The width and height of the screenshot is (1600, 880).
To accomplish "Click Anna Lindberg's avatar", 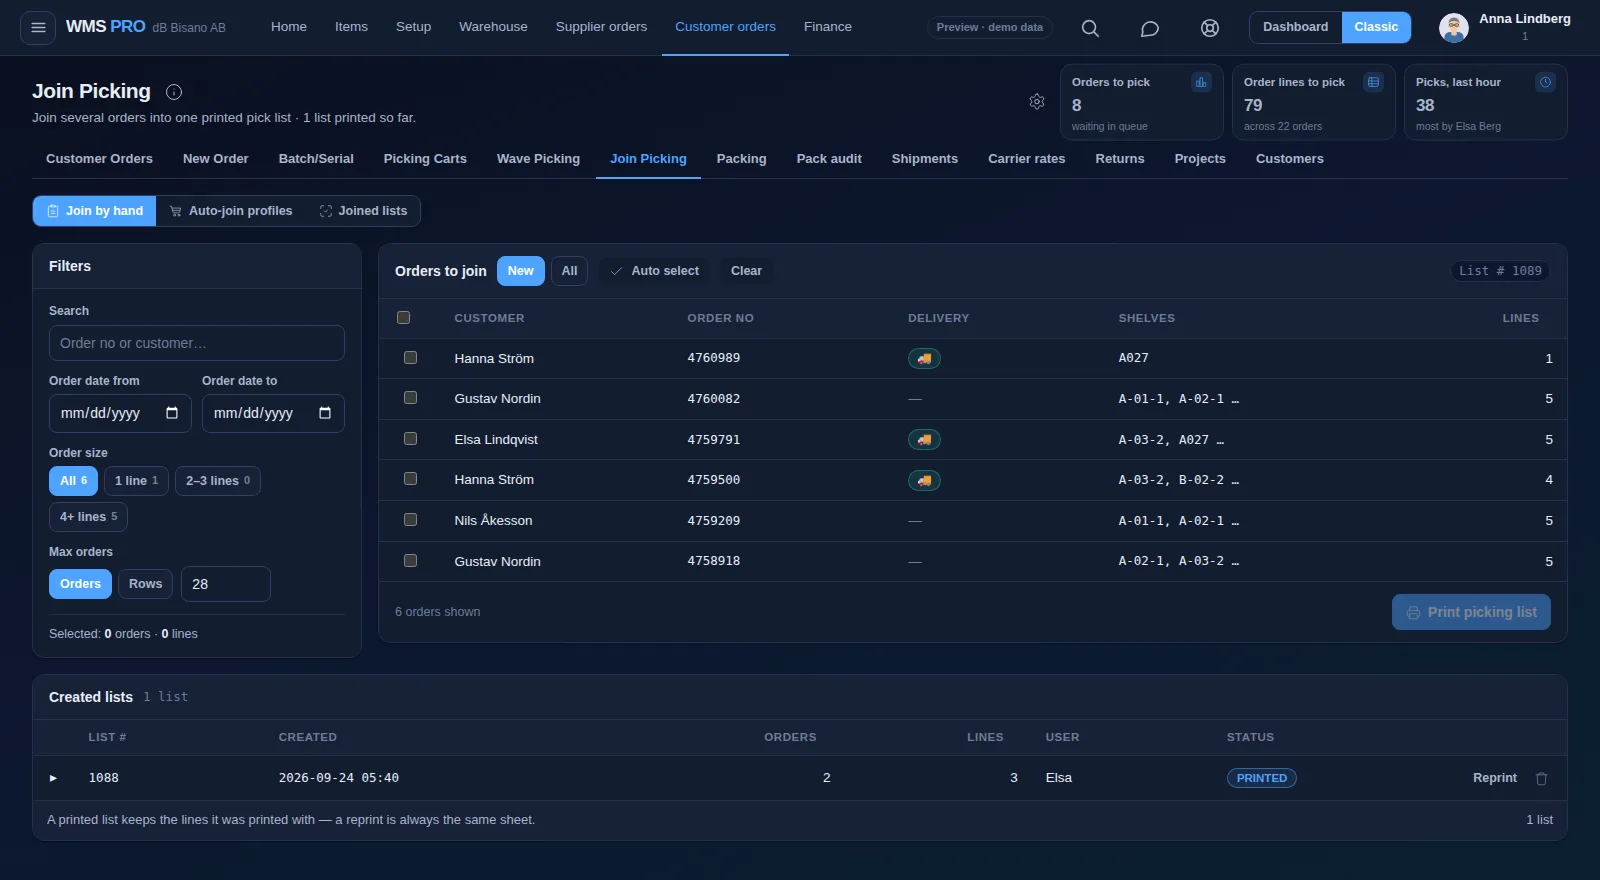I will [1453, 27].
